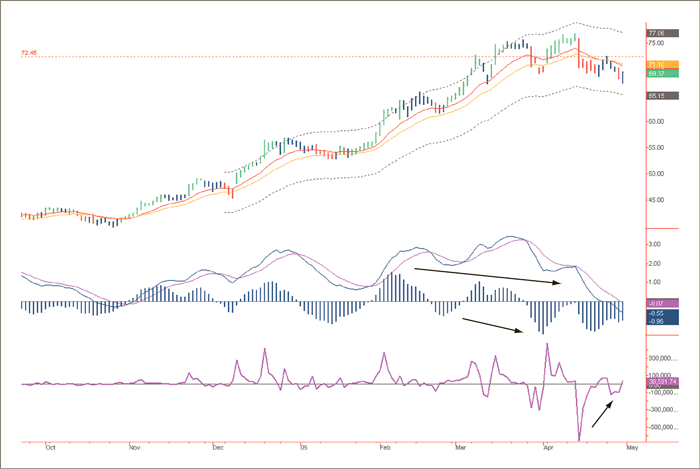Click the purple -0.07 MACD value label
700x469 pixels.
click(661, 303)
